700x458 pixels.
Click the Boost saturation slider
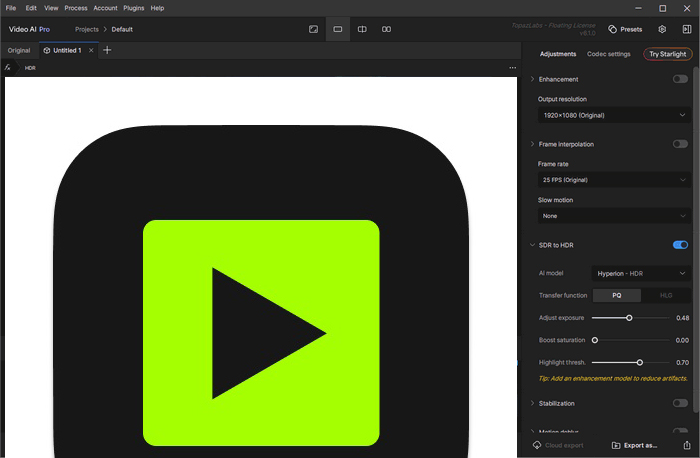(x=630, y=340)
